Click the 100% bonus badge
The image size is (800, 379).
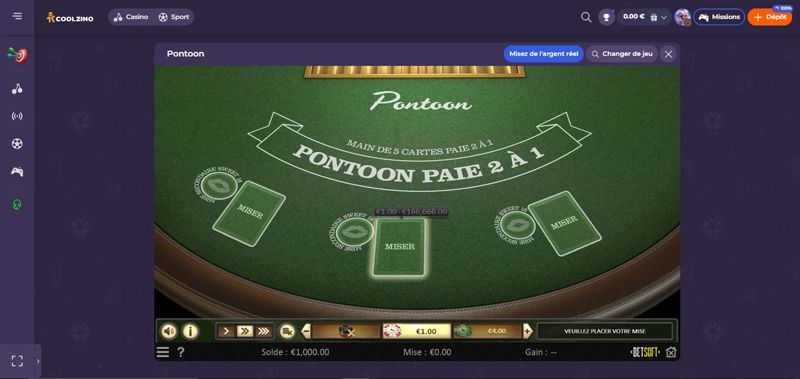782,8
